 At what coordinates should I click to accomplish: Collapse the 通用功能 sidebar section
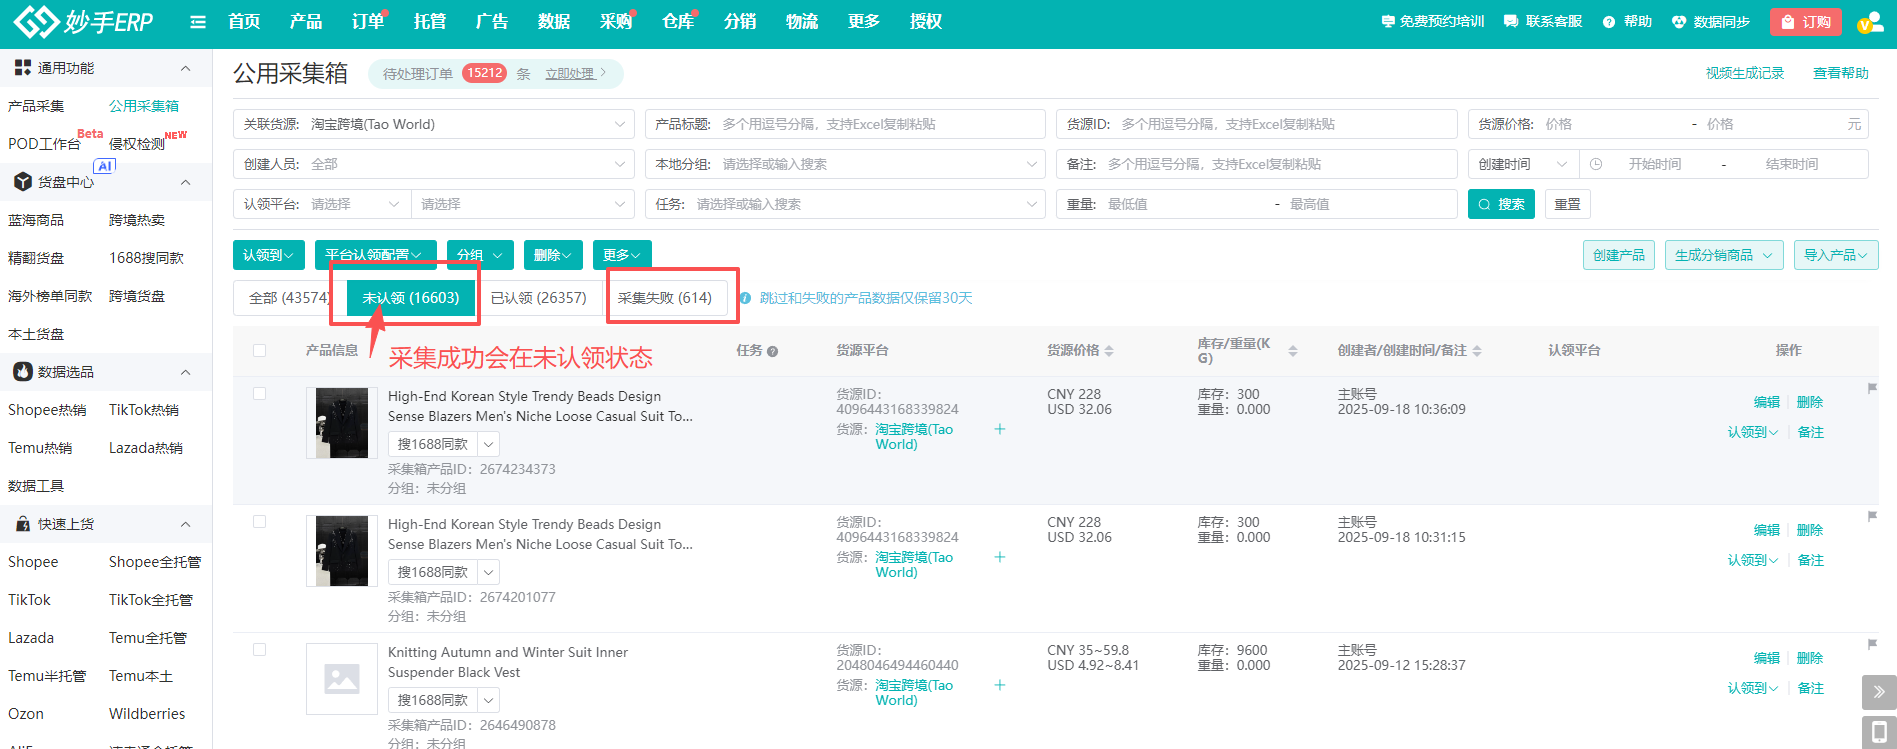pyautogui.click(x=185, y=68)
